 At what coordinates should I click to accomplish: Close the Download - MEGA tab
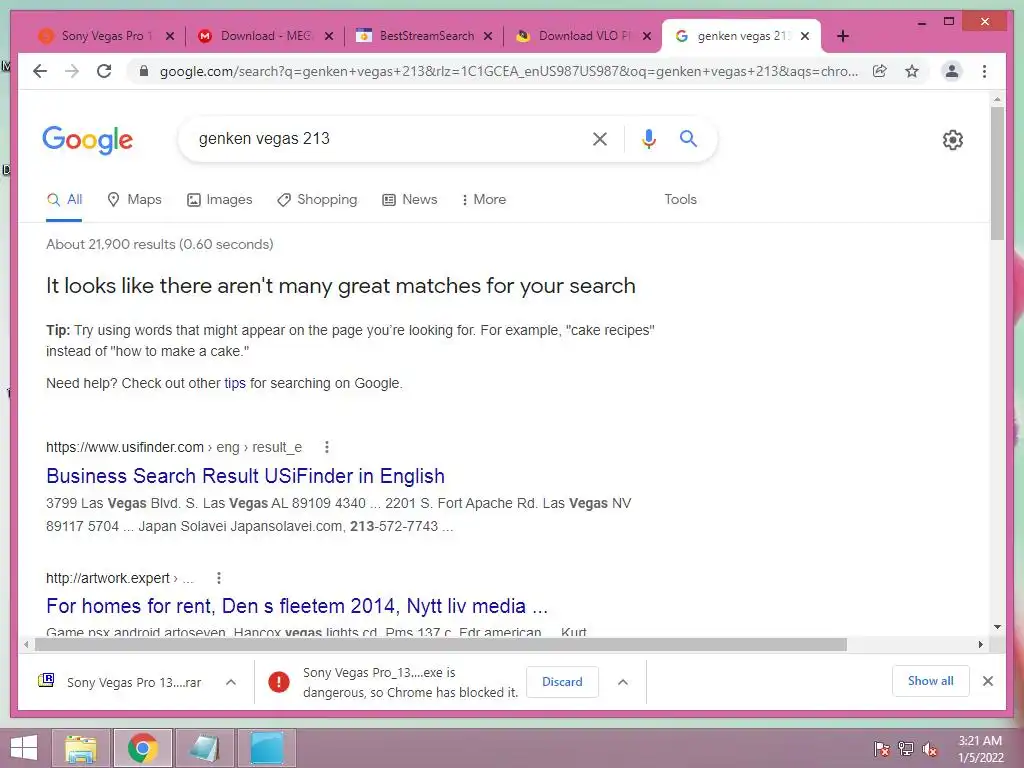(x=329, y=36)
